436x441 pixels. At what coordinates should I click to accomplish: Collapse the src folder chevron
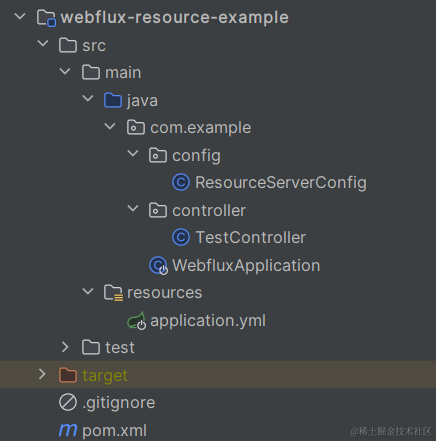[43, 43]
